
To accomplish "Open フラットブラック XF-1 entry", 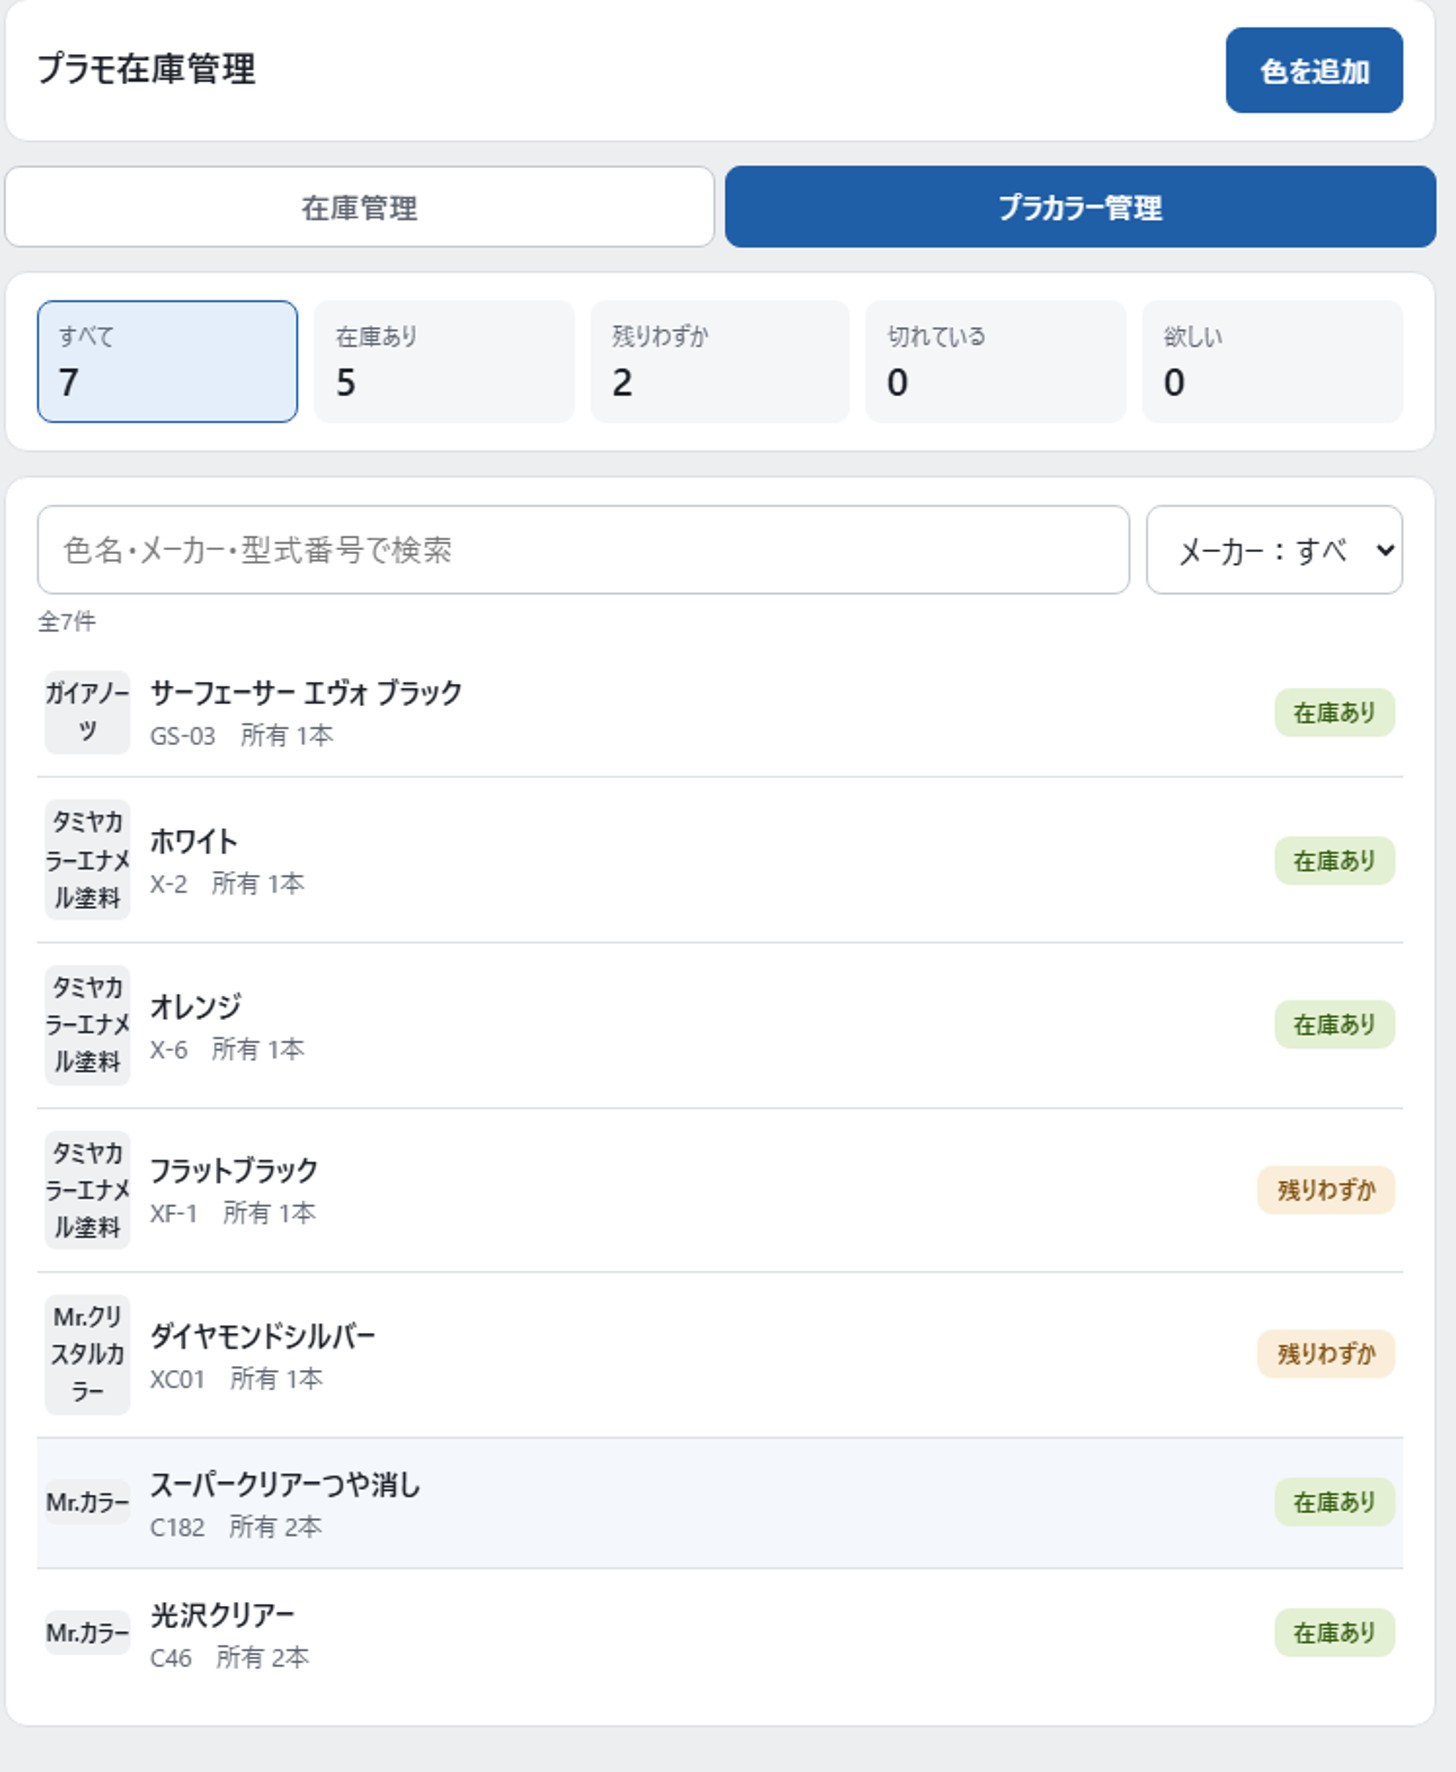I will point(720,1190).
